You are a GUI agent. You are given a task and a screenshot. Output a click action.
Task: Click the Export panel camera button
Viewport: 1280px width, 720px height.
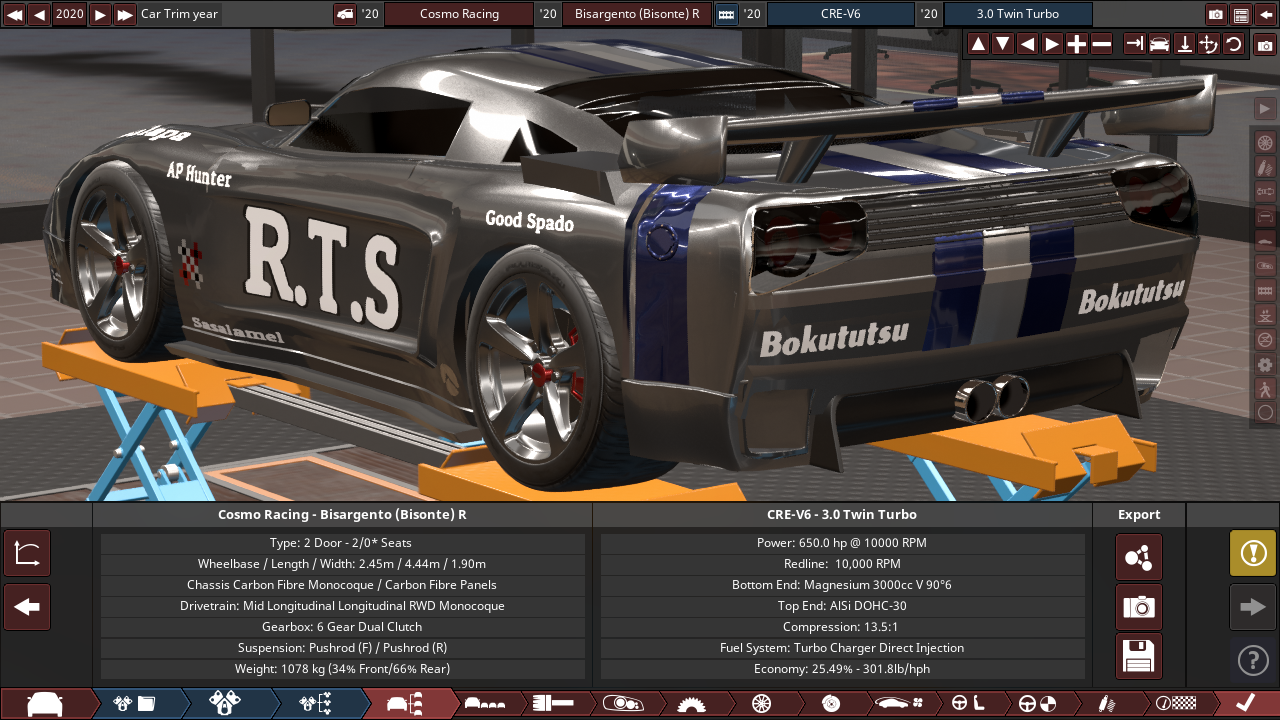(x=1139, y=607)
